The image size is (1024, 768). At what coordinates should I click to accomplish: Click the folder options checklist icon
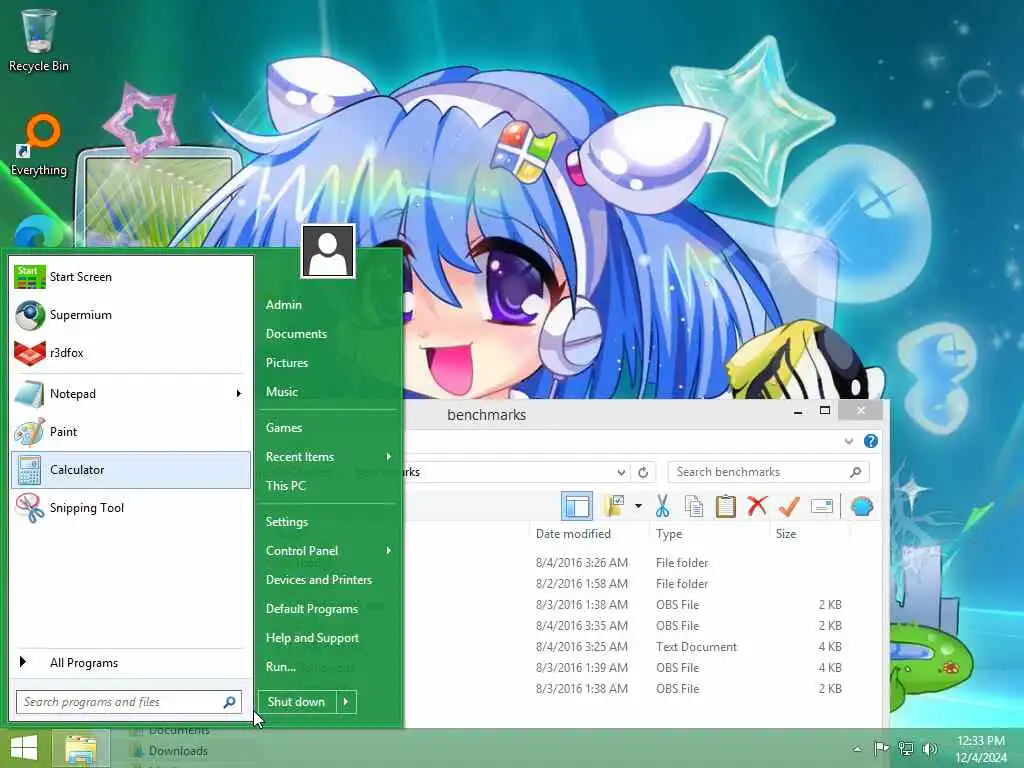coord(614,506)
